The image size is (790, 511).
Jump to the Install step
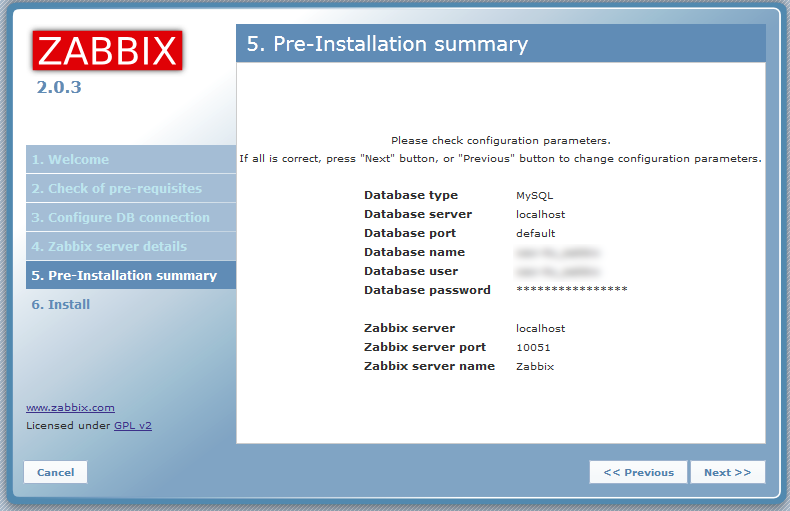61,305
